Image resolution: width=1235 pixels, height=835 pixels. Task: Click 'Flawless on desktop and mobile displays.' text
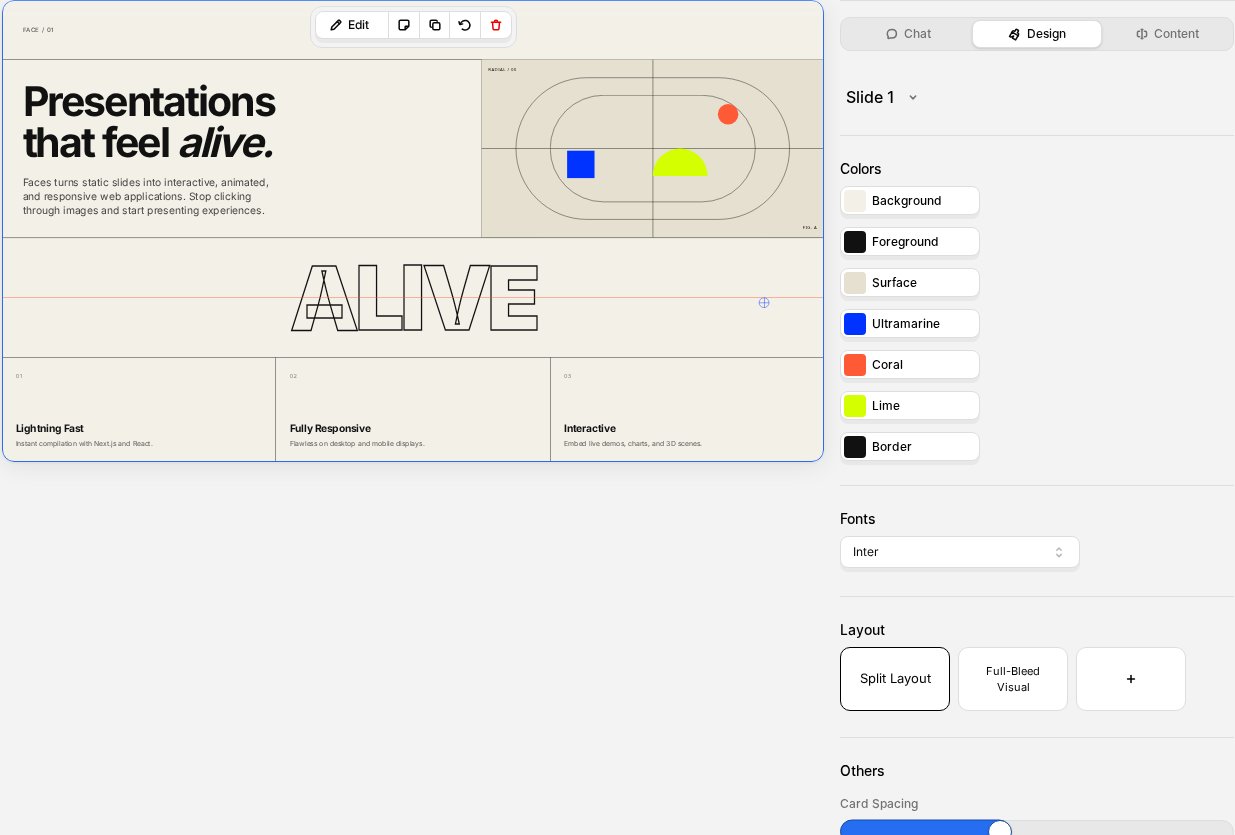(x=357, y=443)
